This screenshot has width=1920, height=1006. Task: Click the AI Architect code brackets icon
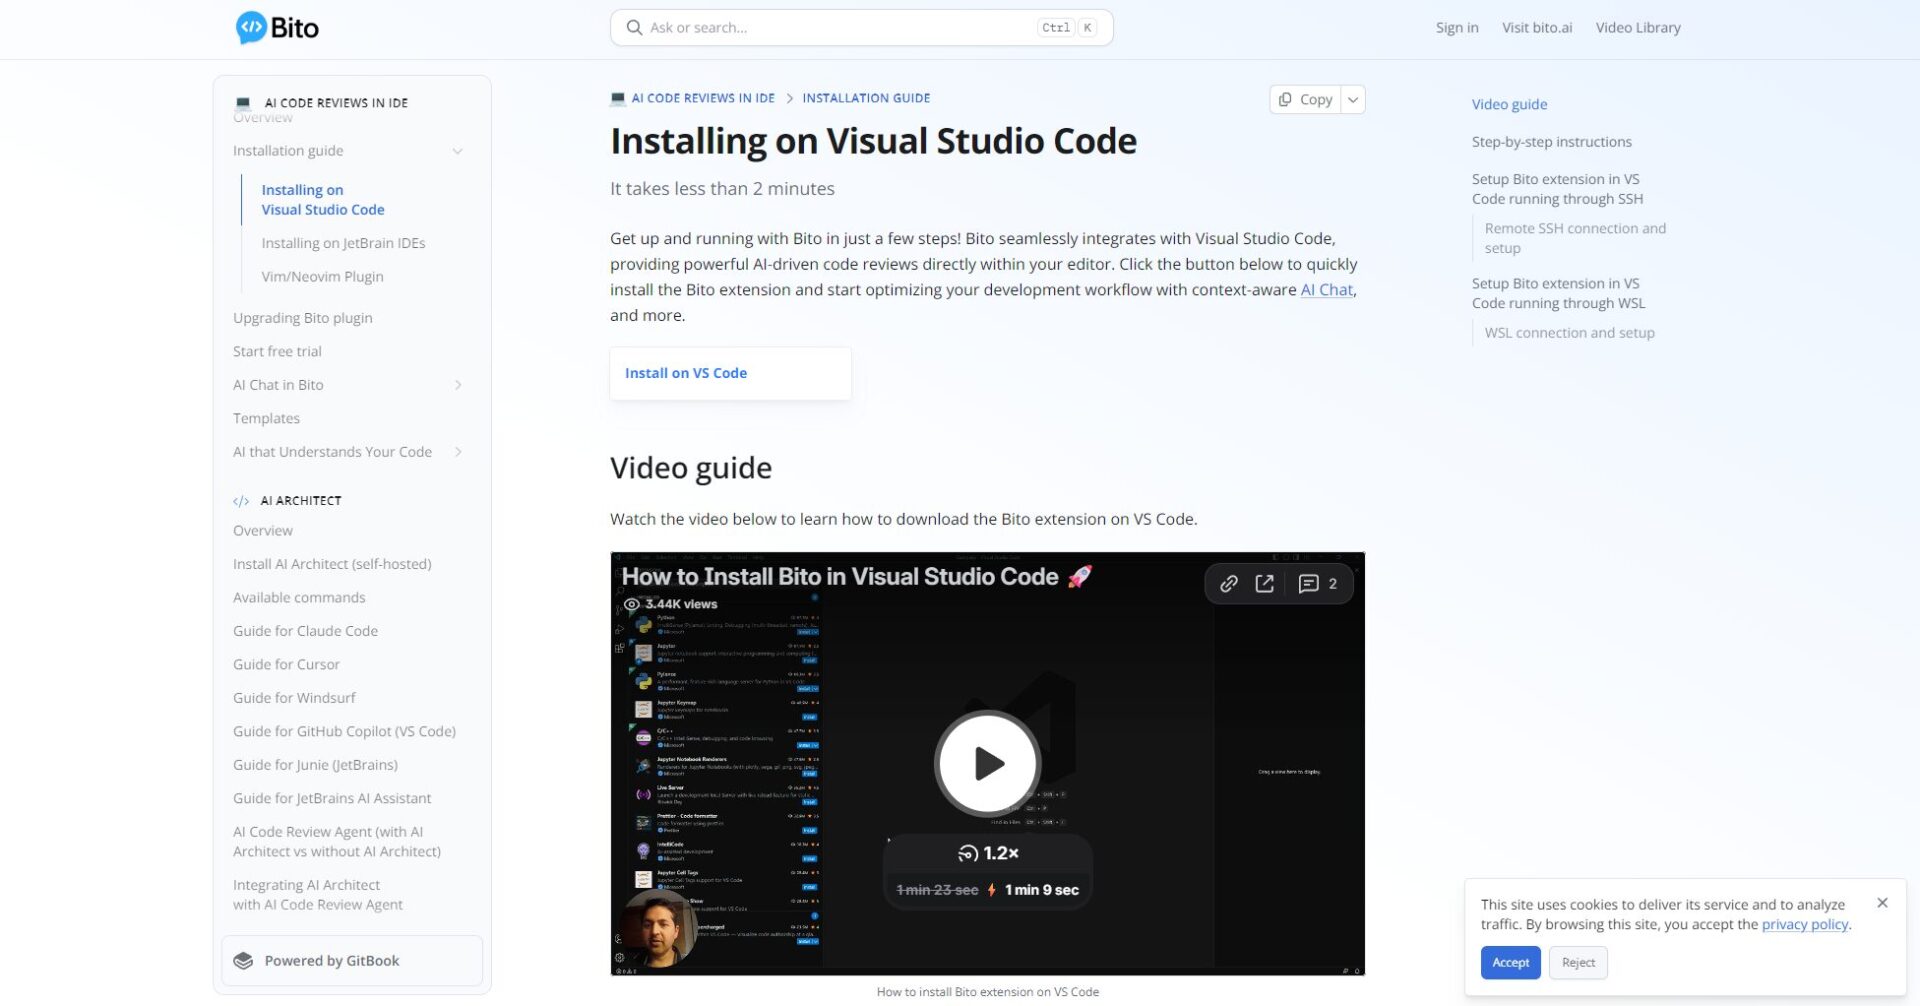[240, 500]
